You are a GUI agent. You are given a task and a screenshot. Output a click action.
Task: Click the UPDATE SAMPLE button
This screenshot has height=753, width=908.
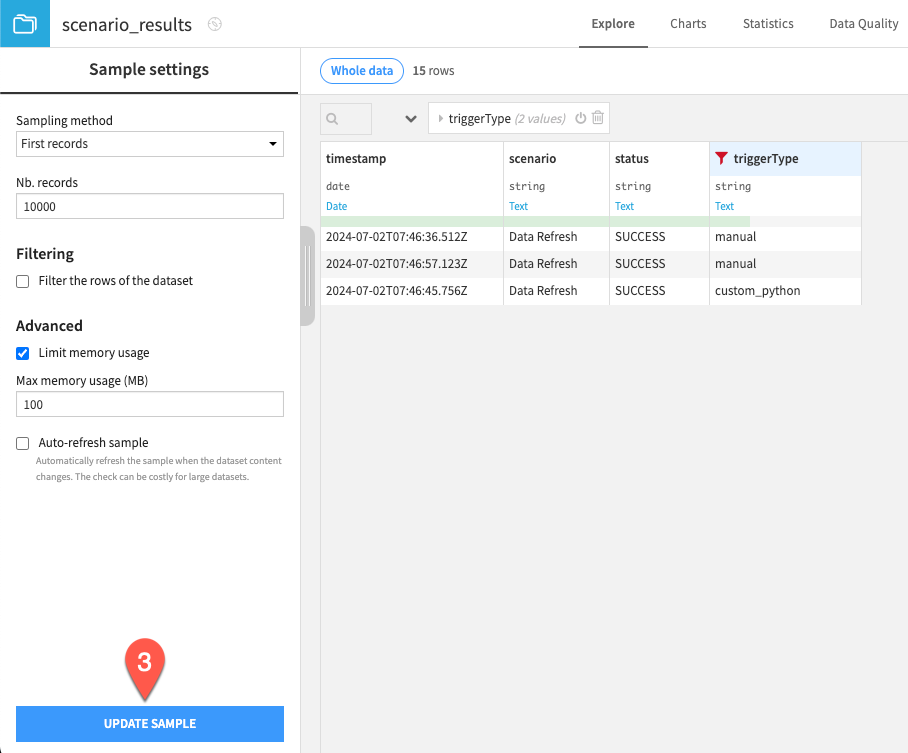click(149, 723)
